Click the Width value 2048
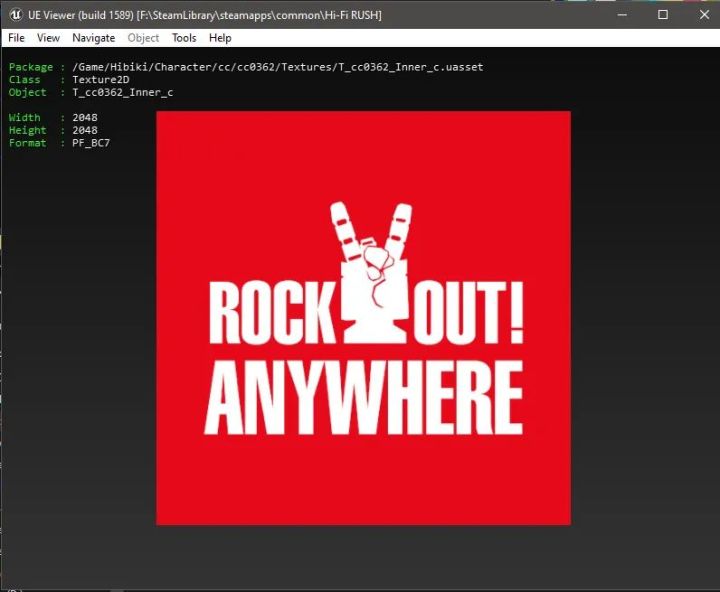Screen dimensions: 720x592 (85, 118)
